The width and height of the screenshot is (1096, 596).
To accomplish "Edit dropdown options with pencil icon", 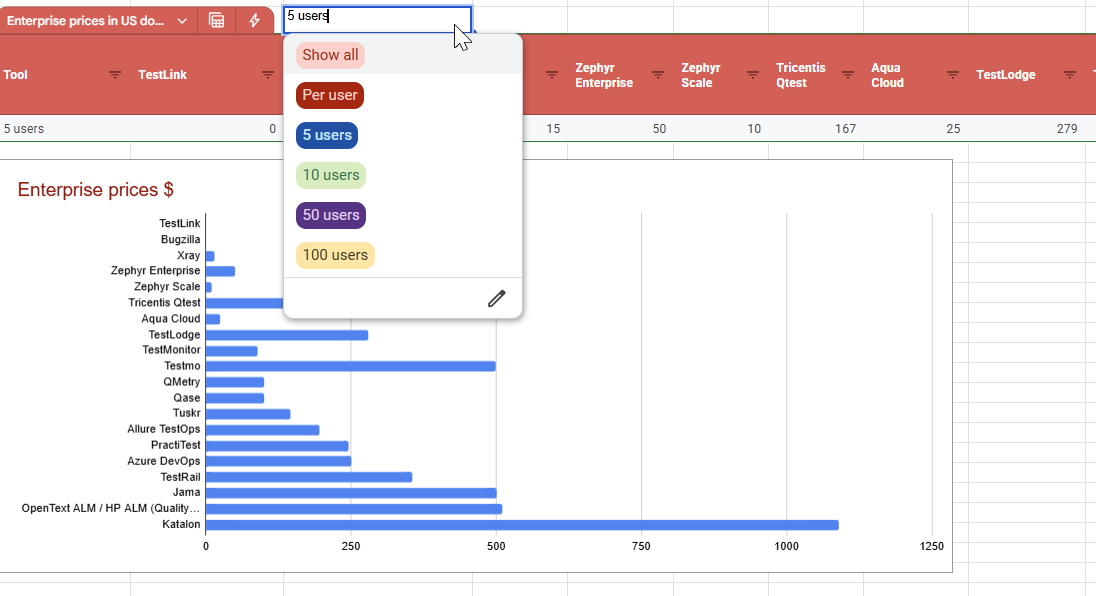I will [496, 298].
